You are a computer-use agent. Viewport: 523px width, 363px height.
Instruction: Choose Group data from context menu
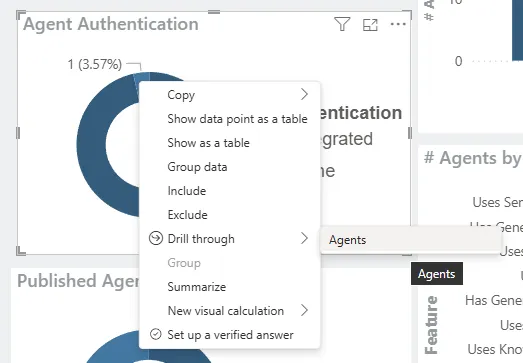[229, 167]
